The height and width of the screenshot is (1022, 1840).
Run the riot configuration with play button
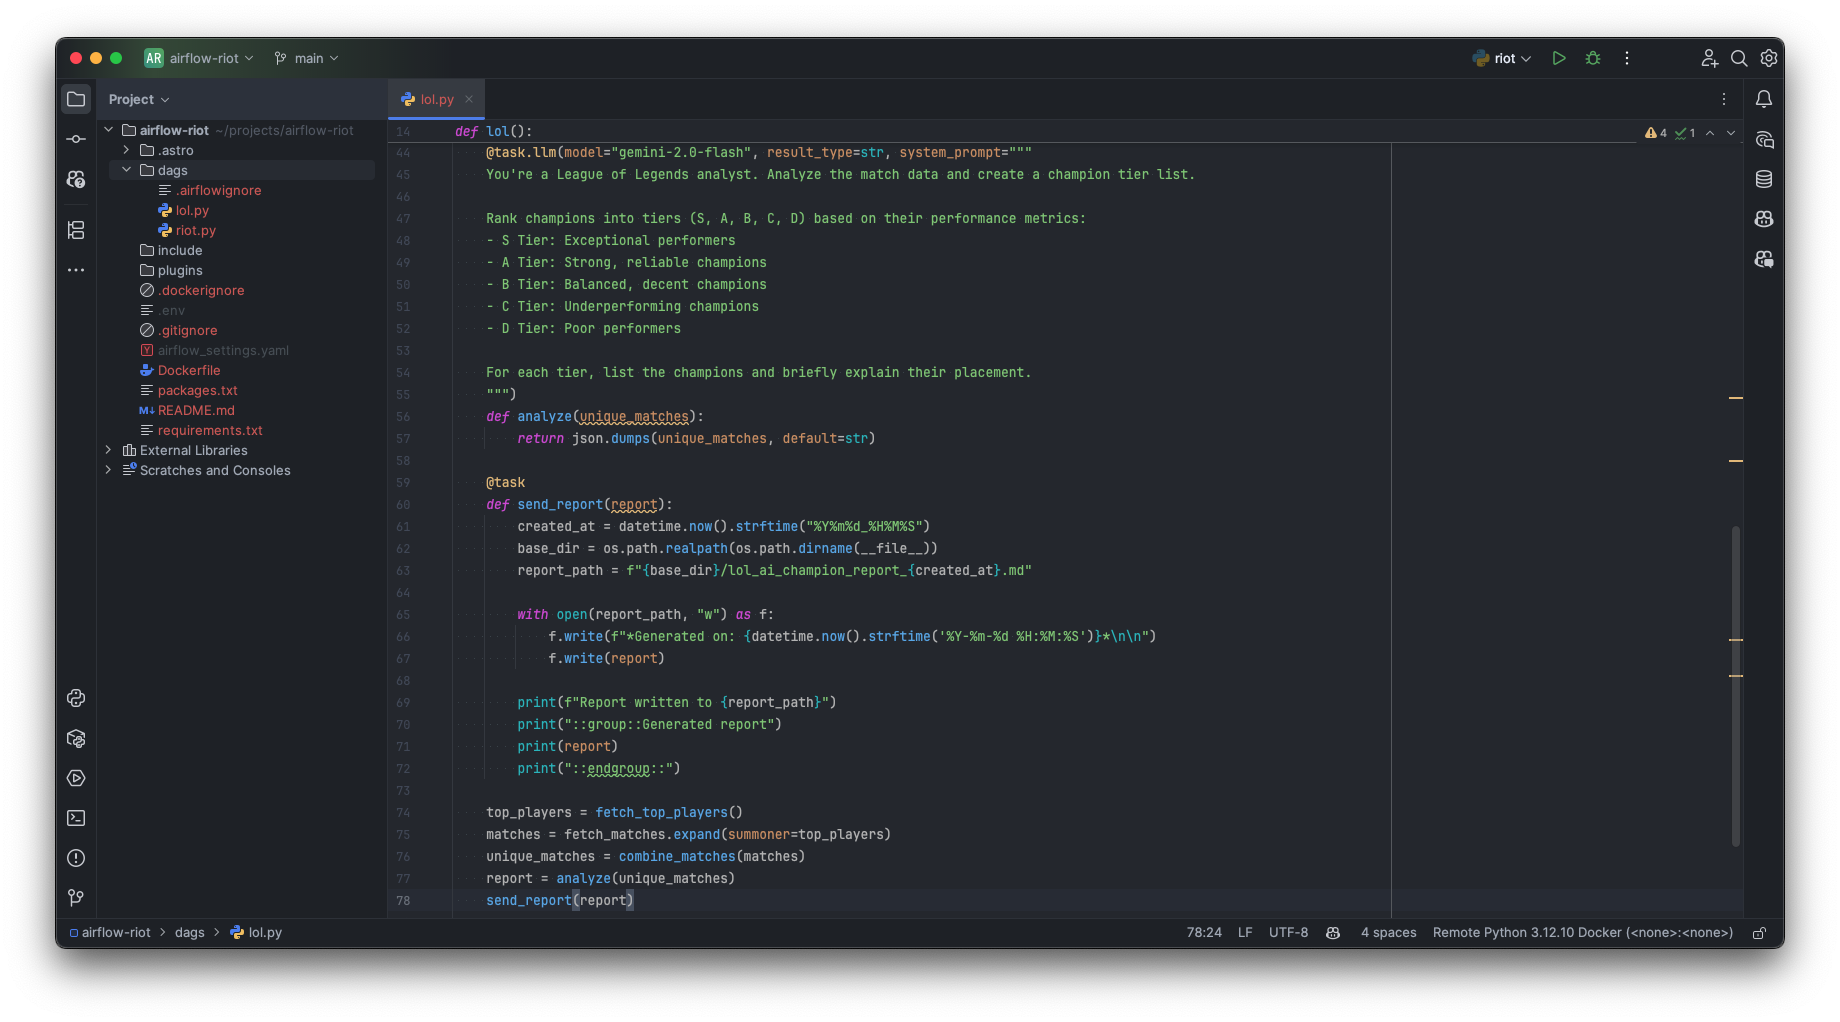[x=1558, y=59]
